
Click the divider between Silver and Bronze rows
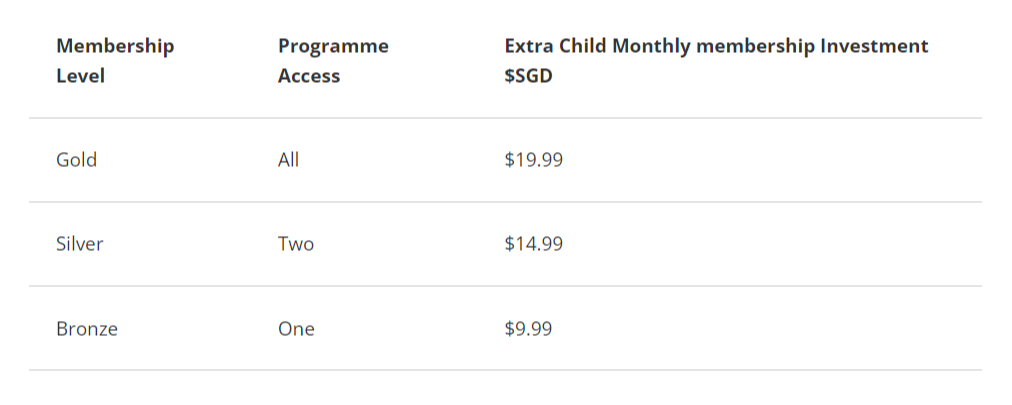pos(505,286)
